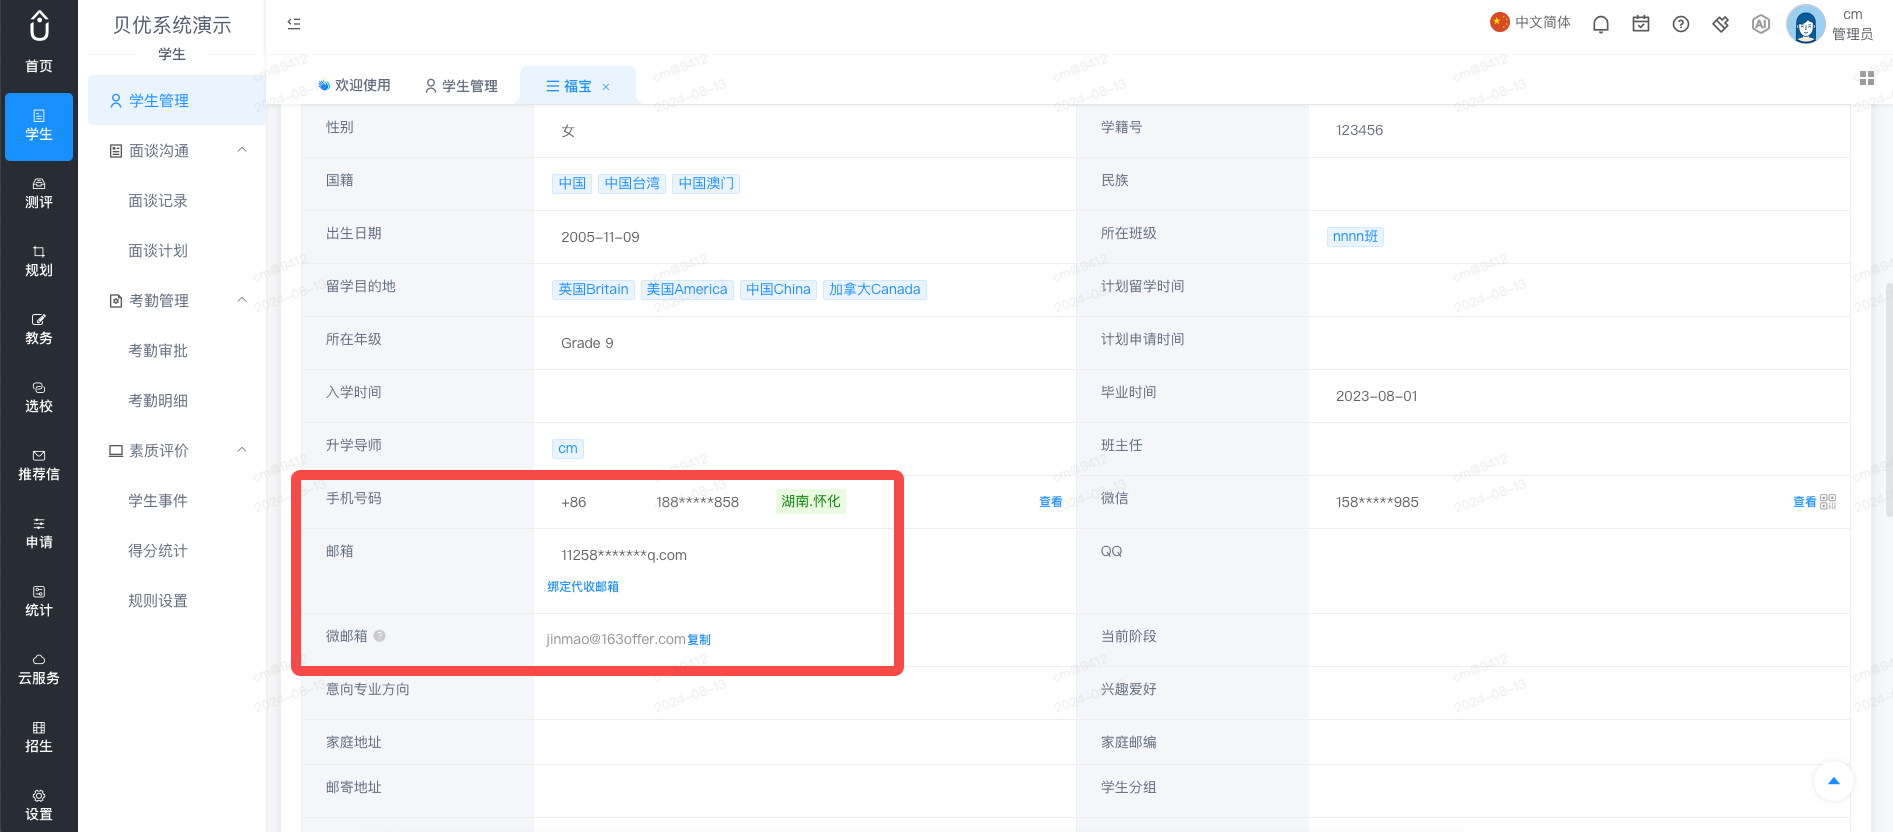1893x832 pixels.
Task: Click 绑定代收邮箱 link
Action: pos(583,587)
